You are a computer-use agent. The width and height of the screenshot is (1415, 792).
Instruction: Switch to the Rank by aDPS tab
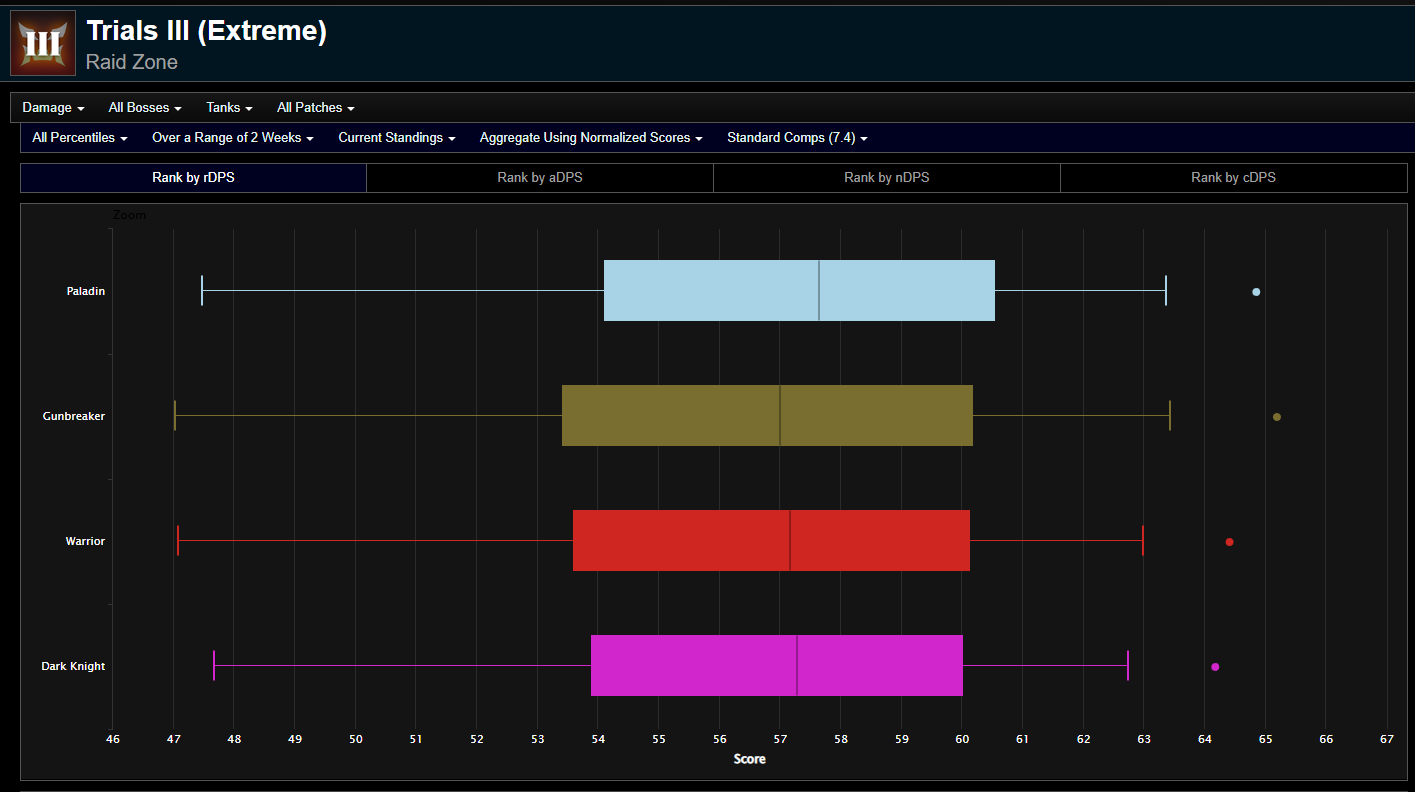tap(540, 178)
